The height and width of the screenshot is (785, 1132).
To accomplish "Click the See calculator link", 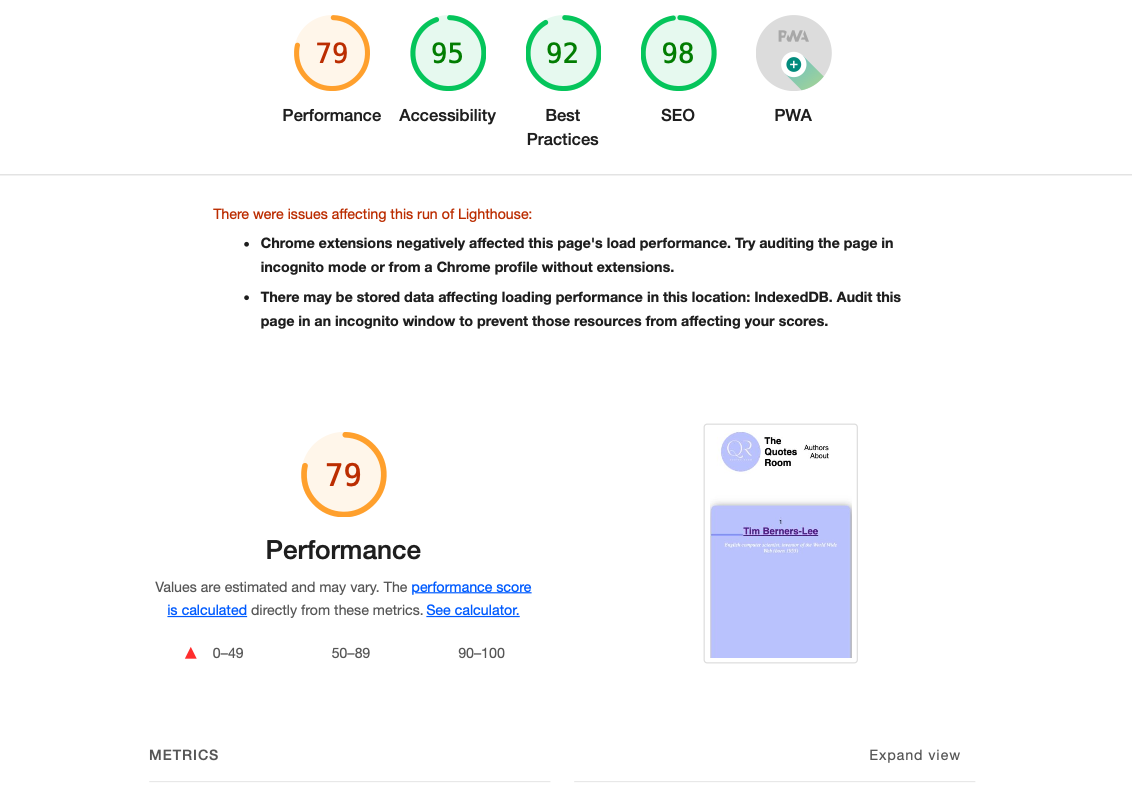I will (472, 610).
